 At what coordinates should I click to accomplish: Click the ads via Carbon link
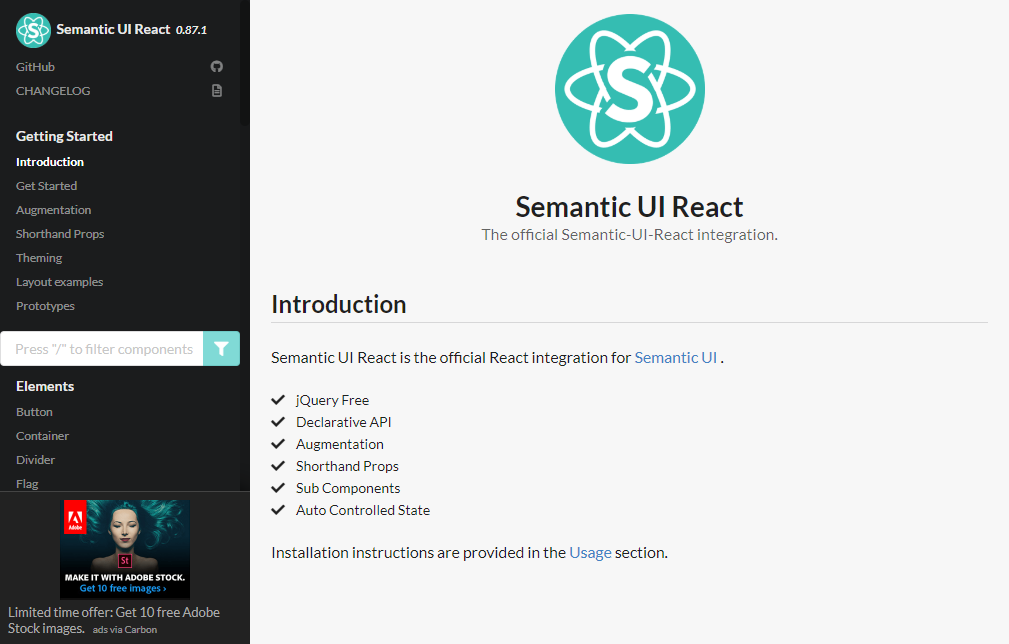pos(125,630)
